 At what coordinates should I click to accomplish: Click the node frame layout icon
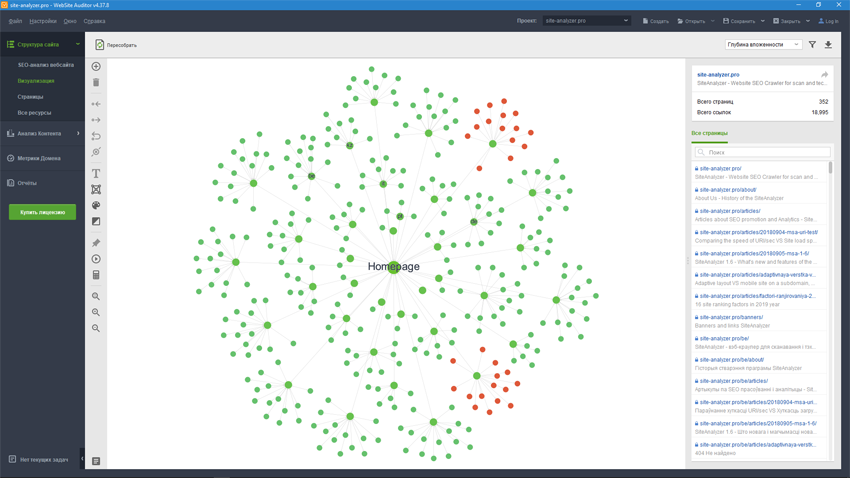pos(96,189)
